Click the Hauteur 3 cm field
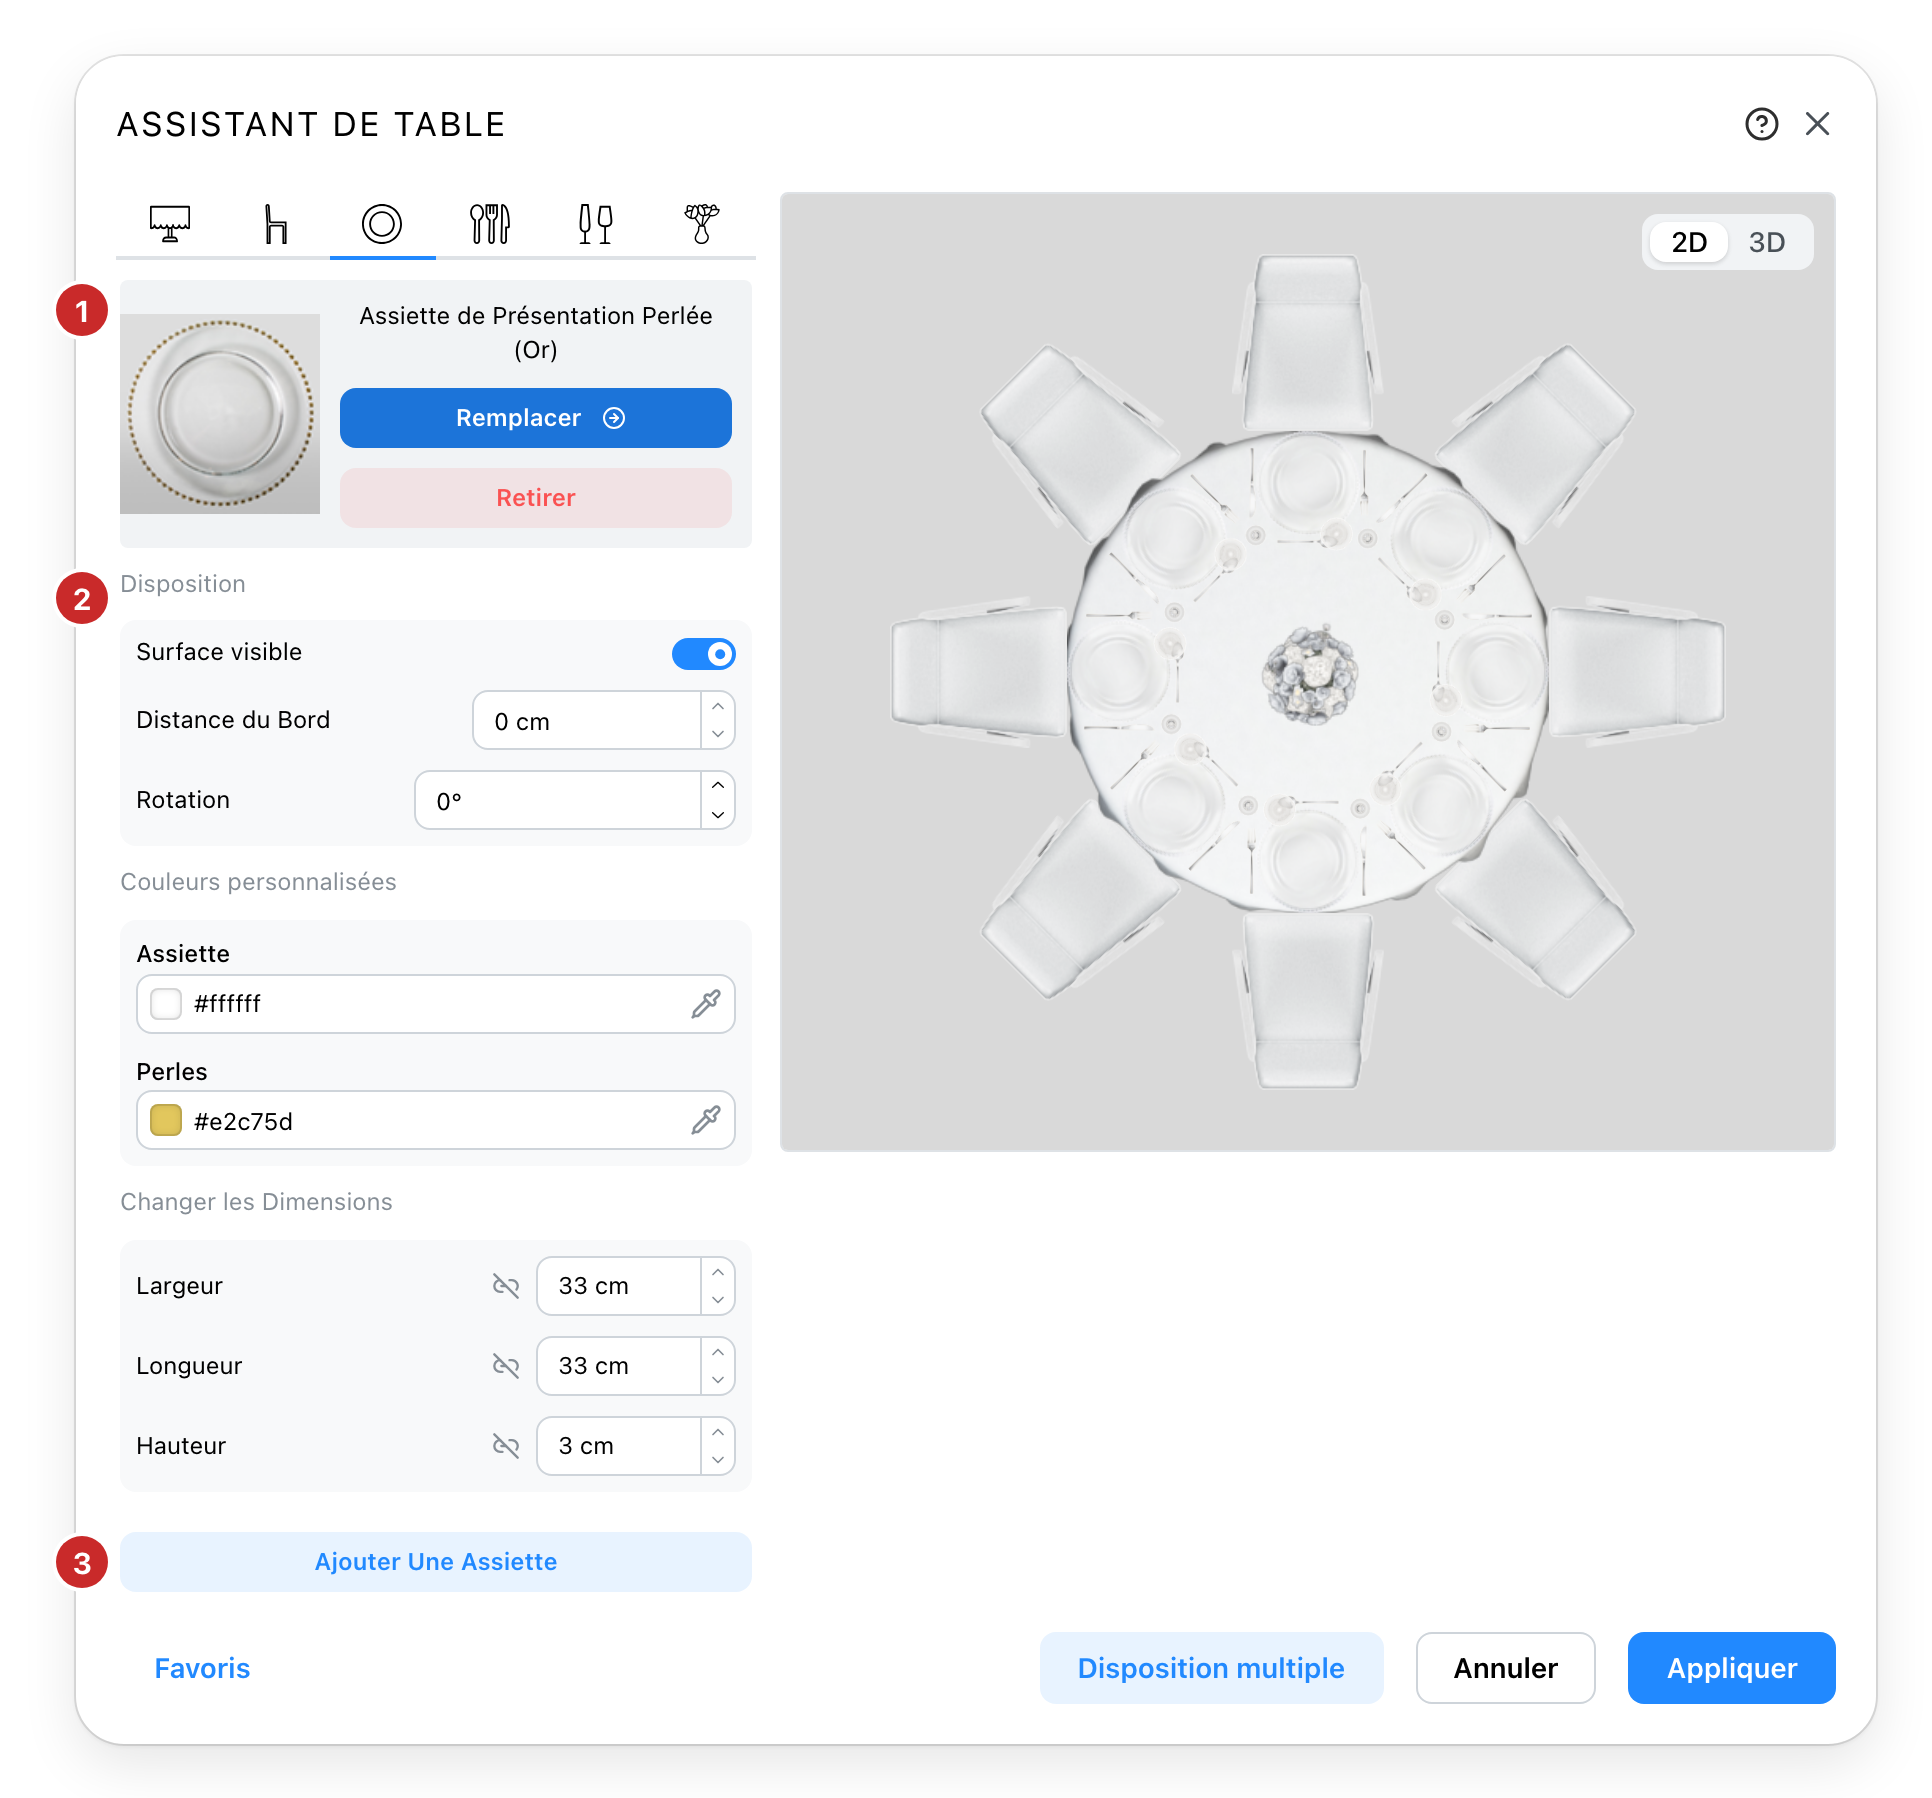This screenshot has height=1798, width=1932. coord(619,1446)
